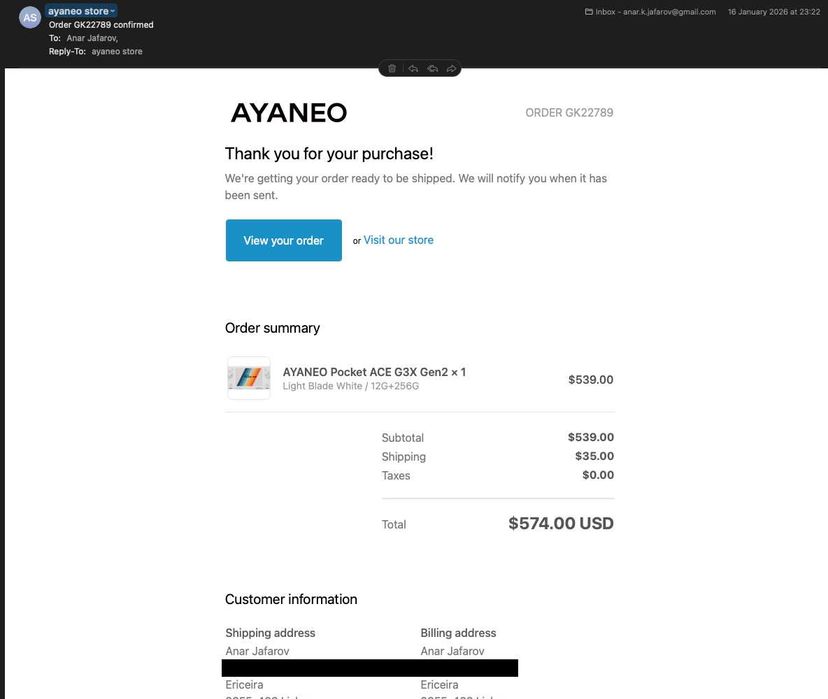This screenshot has height=699, width=828.
Task: Delete this email with the trash icon
Action: [x=392, y=69]
